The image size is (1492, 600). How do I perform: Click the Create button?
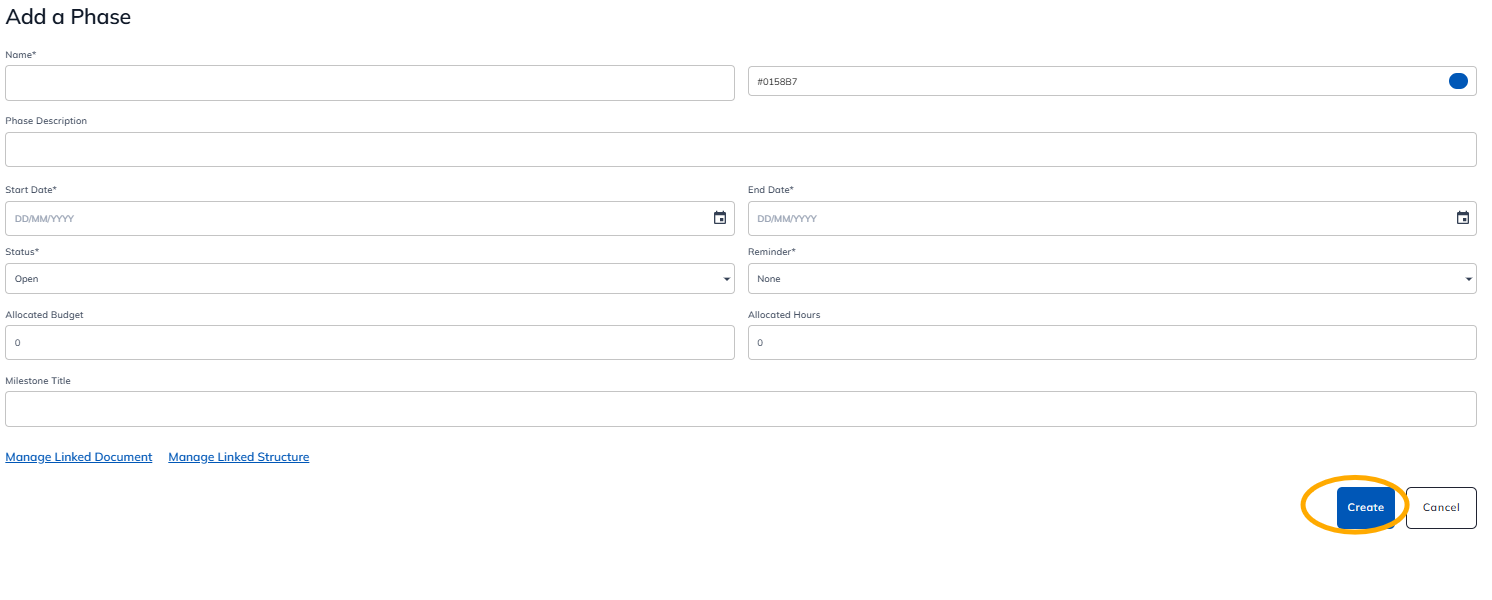pos(1365,508)
